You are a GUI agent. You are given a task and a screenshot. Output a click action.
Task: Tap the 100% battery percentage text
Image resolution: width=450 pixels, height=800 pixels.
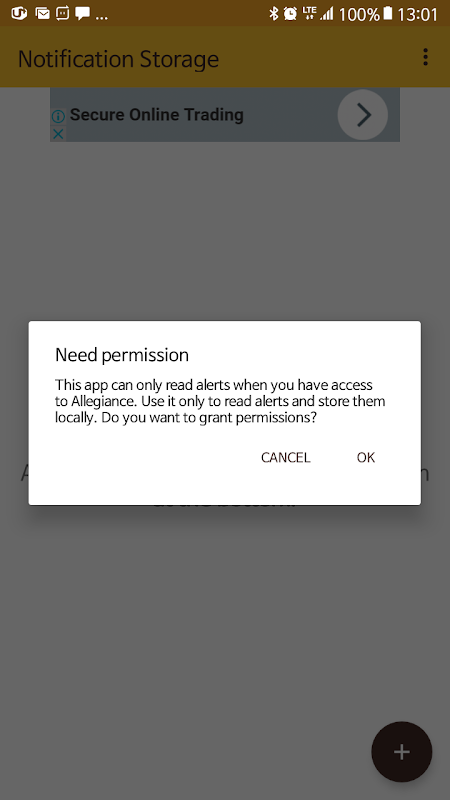tap(359, 14)
